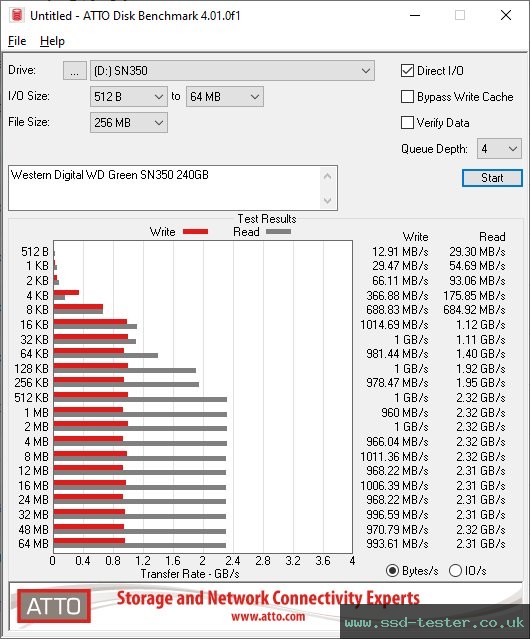
Task: Click the Test Results heading
Action: point(267,219)
